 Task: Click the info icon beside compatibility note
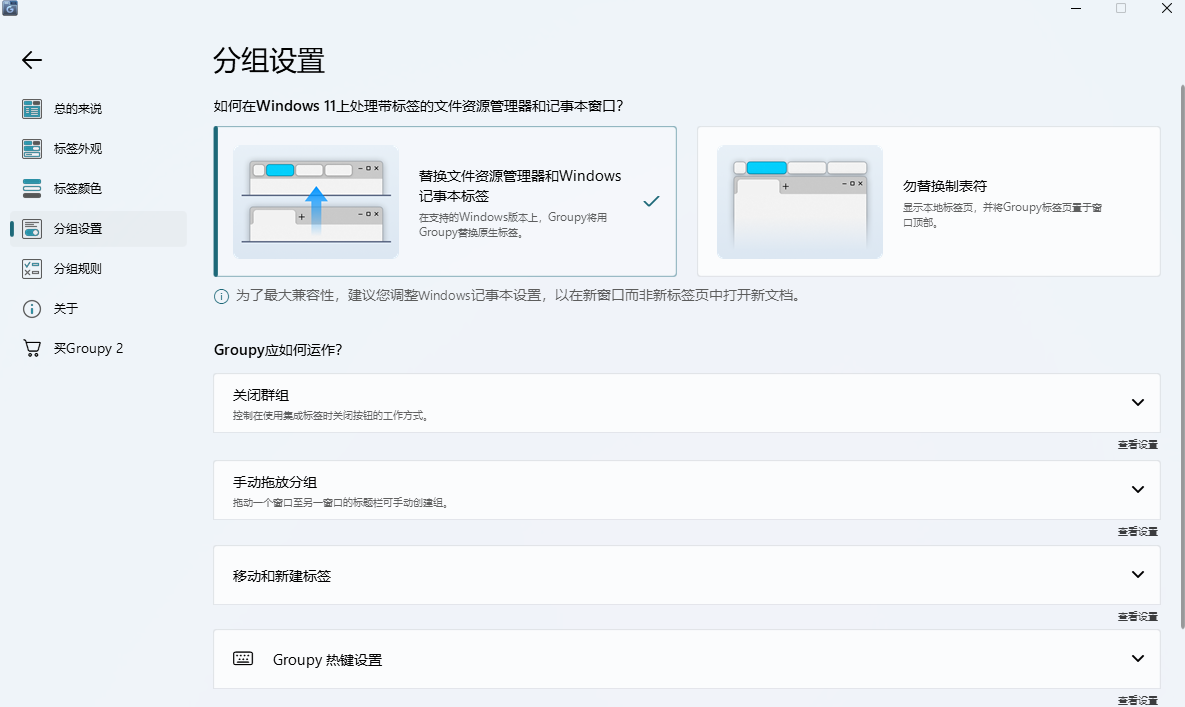click(221, 296)
